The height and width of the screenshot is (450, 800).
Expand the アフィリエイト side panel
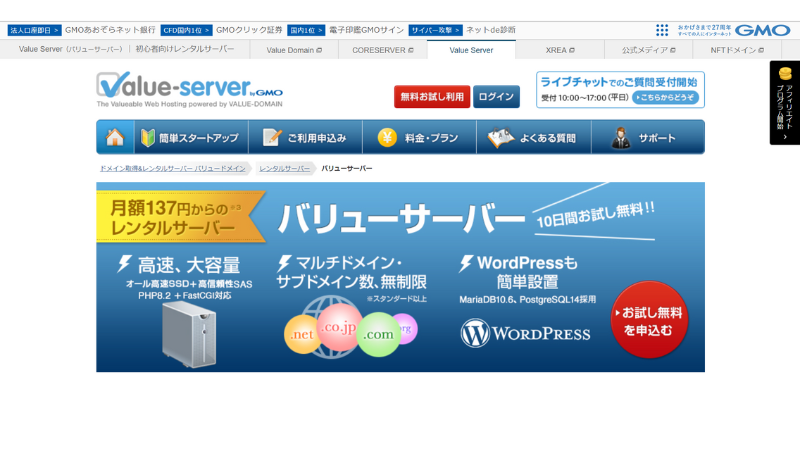coord(785,103)
